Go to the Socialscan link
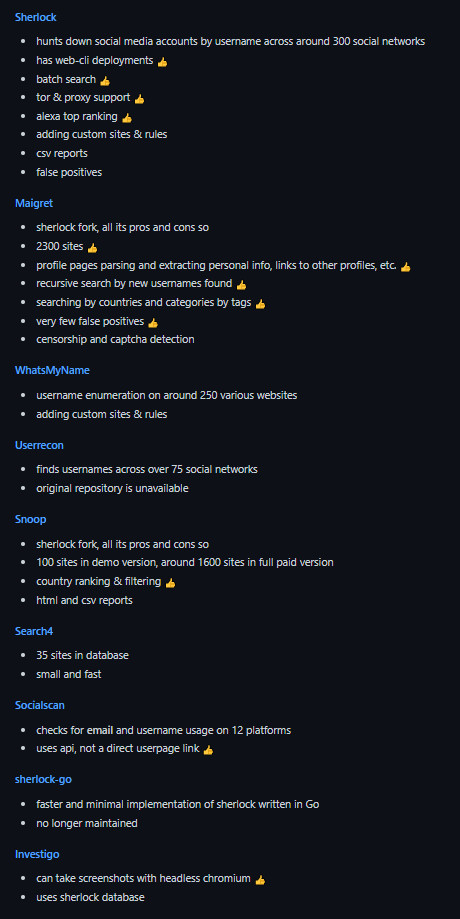The image size is (460, 919). 40,705
